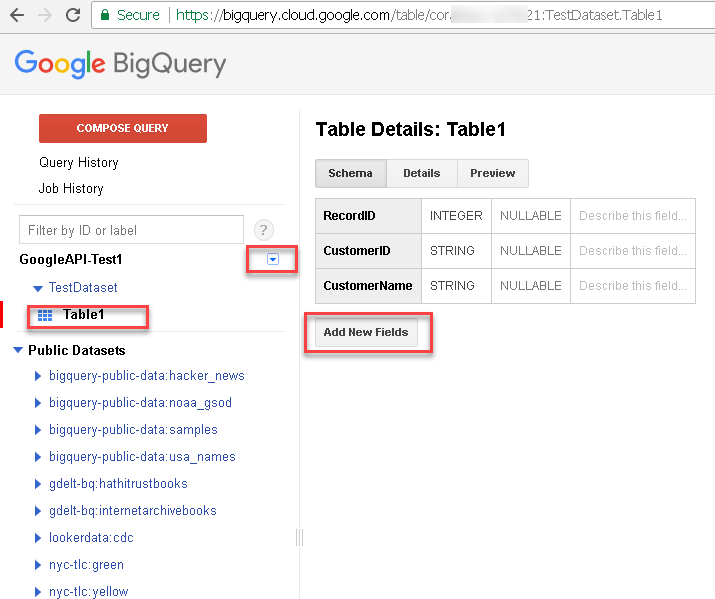715x599 pixels.
Task: Click the CustomerName field name cell
Action: tap(368, 286)
